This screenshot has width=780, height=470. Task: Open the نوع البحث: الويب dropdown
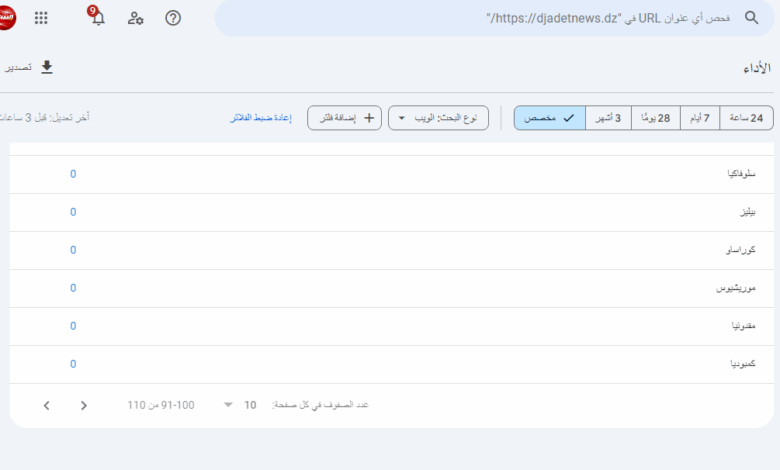pos(439,118)
